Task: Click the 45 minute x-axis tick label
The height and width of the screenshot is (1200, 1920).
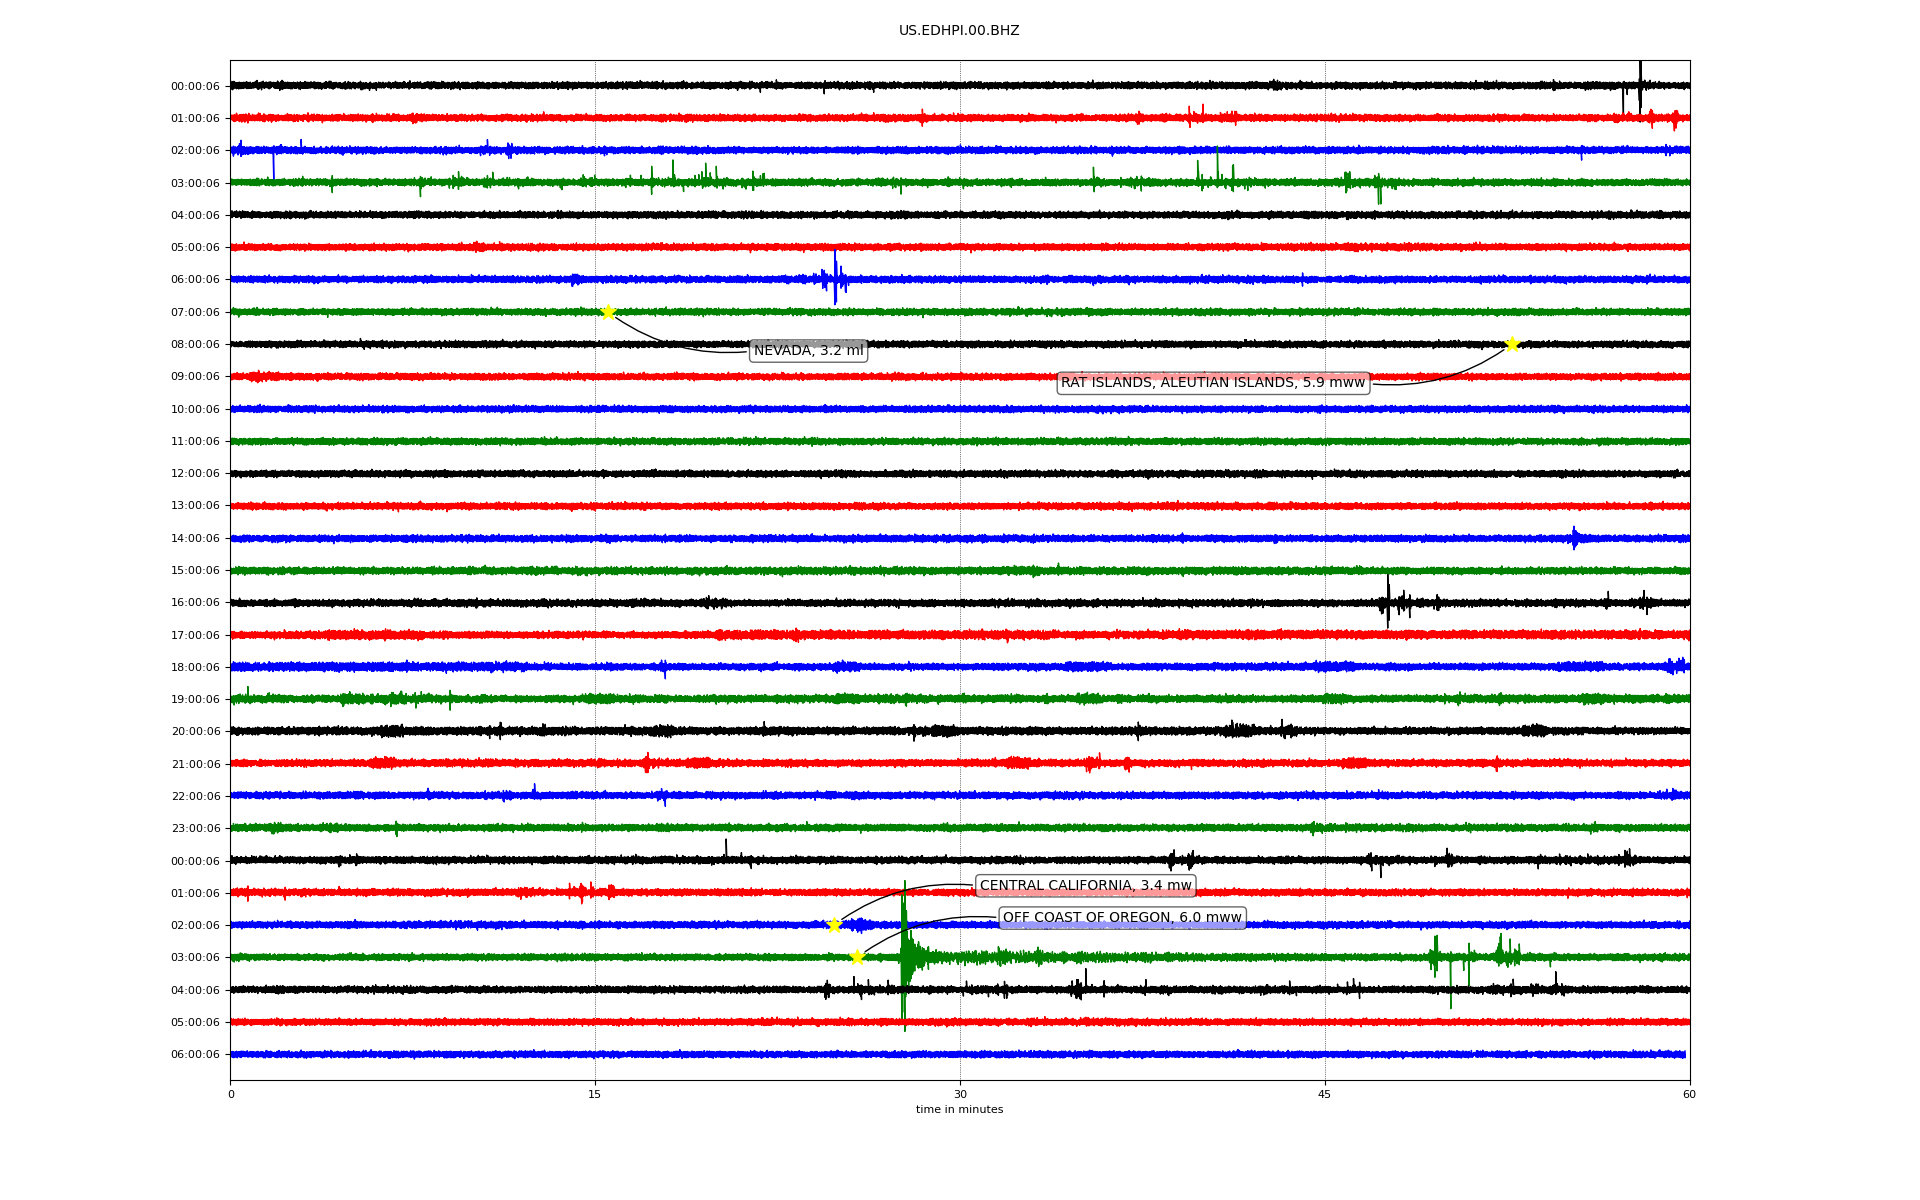Action: click(1325, 1094)
